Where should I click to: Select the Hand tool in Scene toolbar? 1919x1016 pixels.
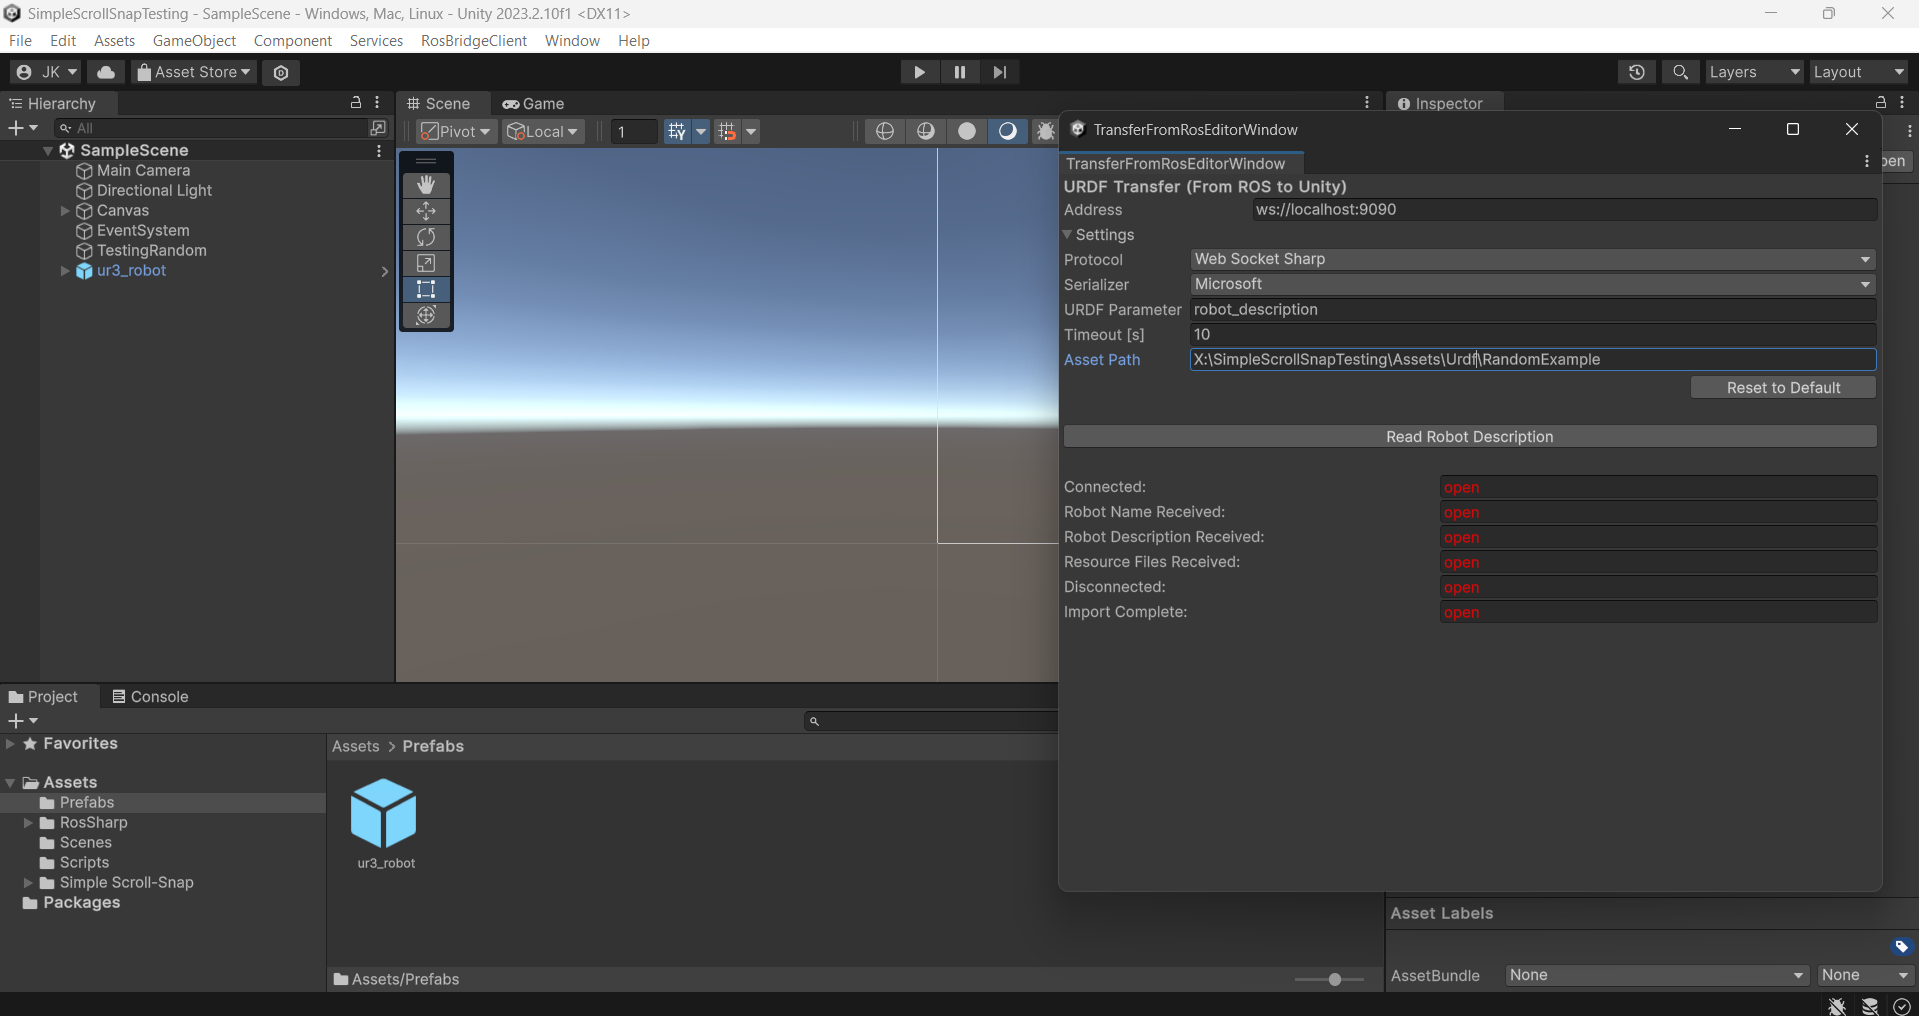(x=426, y=185)
